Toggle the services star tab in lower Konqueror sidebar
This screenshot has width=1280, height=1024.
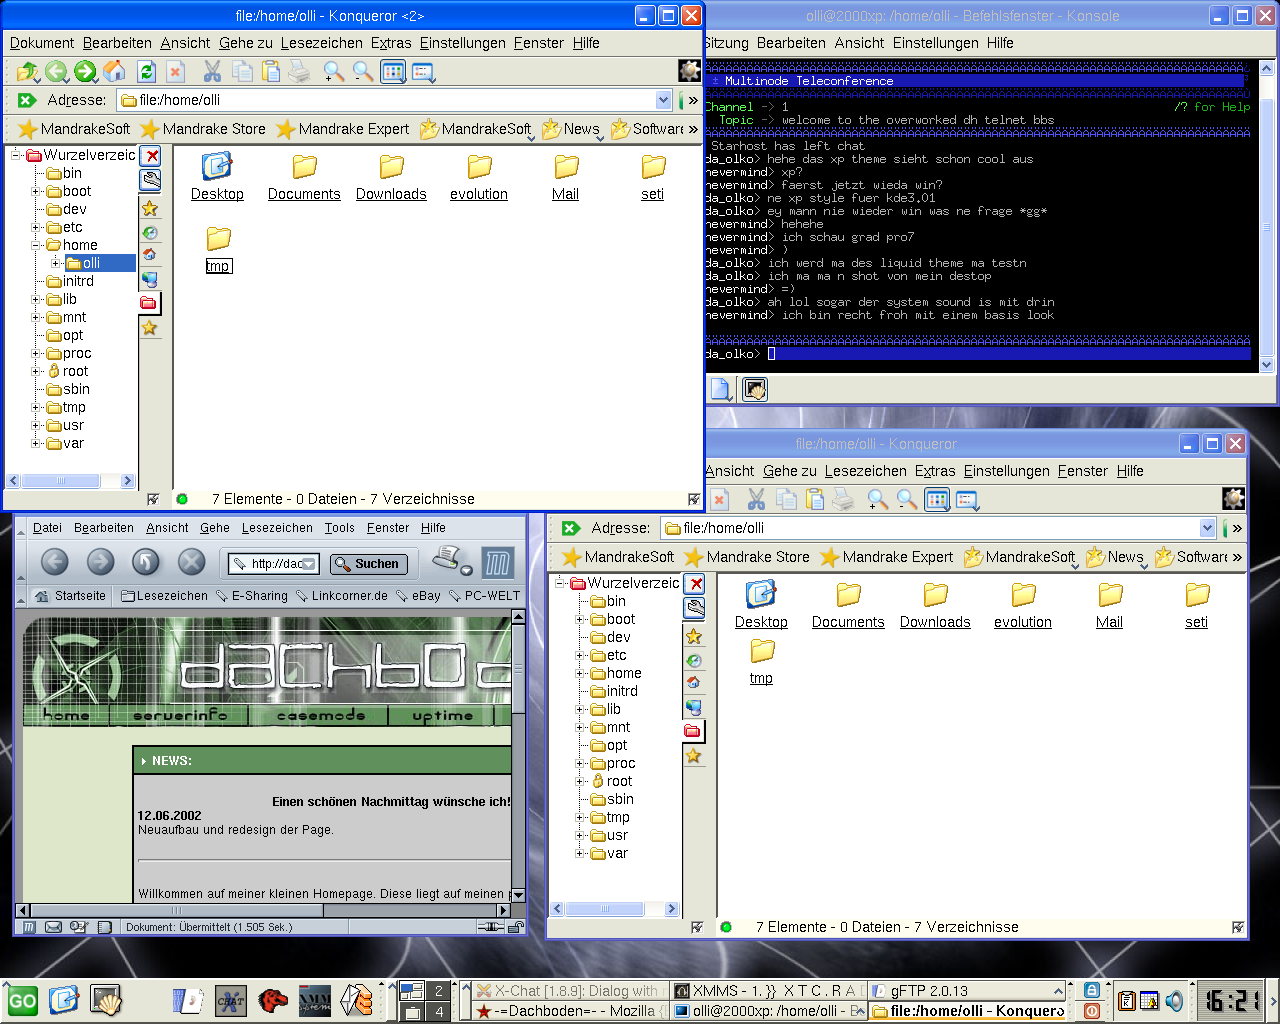pyautogui.click(x=694, y=756)
